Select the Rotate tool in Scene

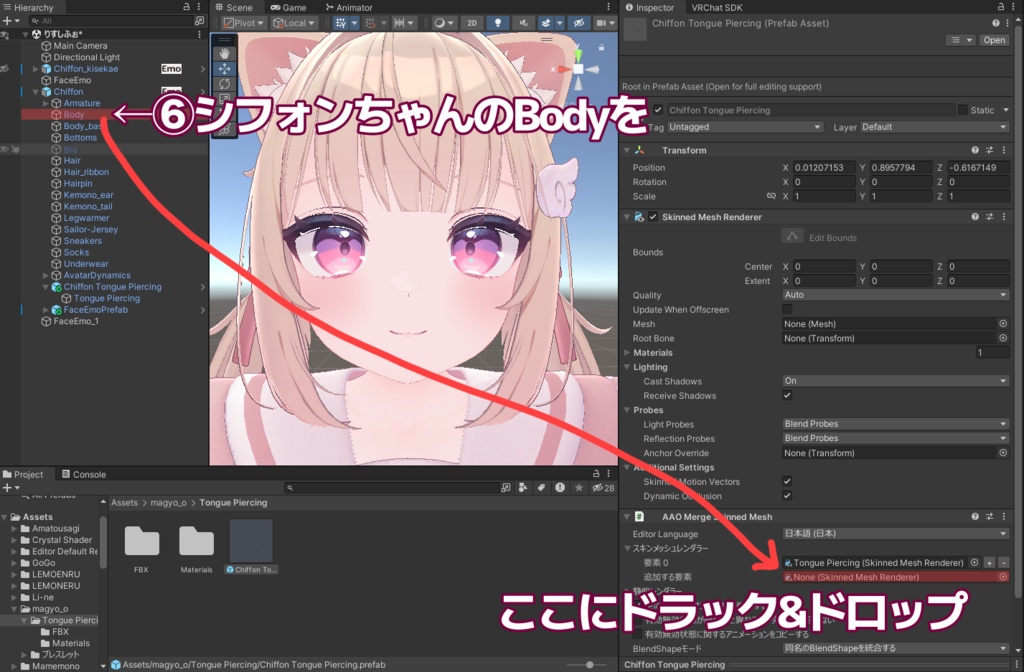click(224, 84)
